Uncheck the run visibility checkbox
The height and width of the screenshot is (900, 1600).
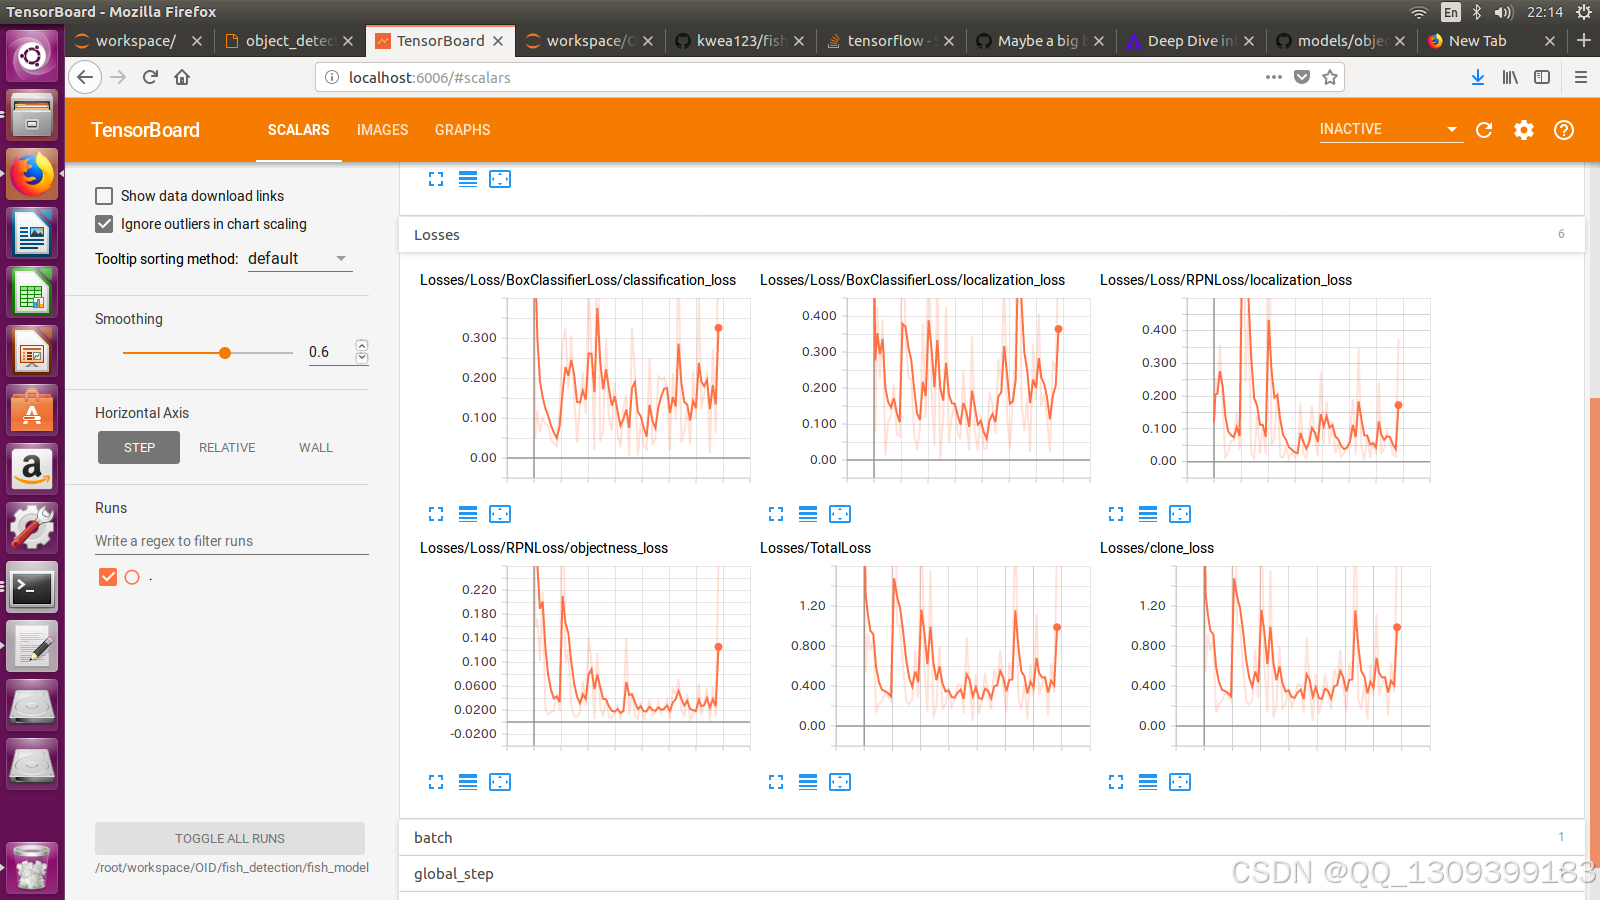coord(108,577)
